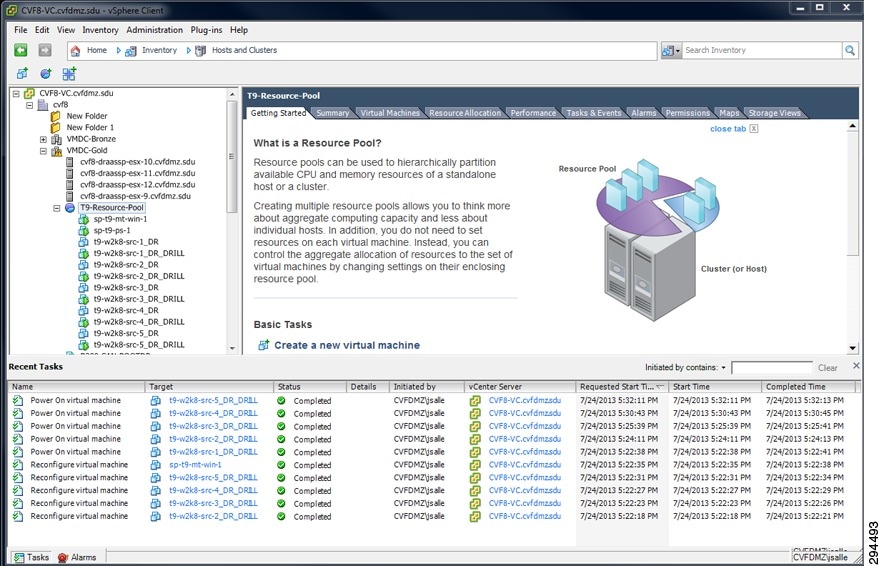Select New Folder 1 in the tree
This screenshot has width=879, height=566.
(90, 128)
